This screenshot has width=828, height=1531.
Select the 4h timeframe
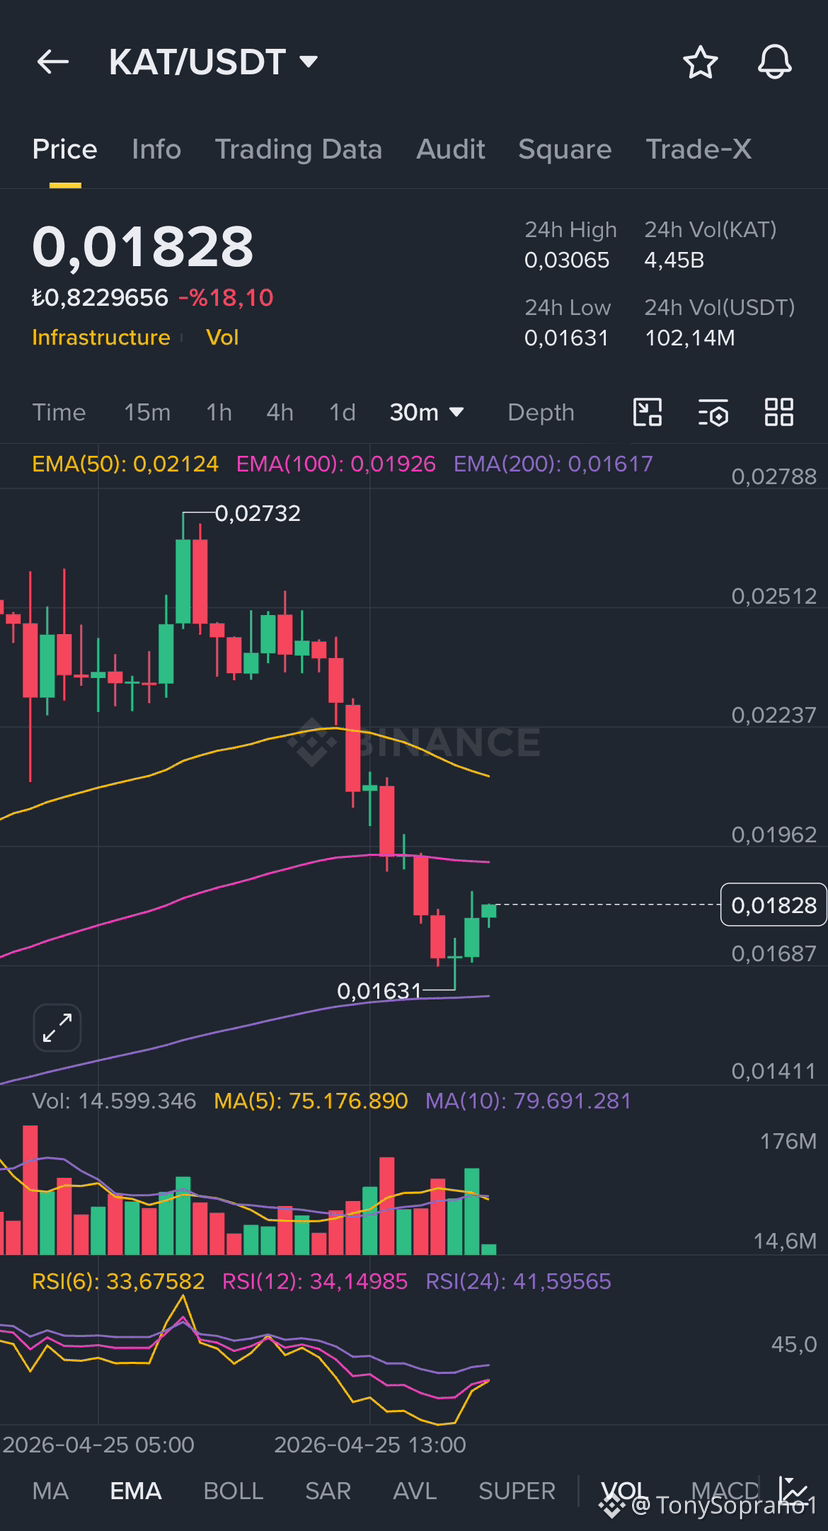[280, 412]
